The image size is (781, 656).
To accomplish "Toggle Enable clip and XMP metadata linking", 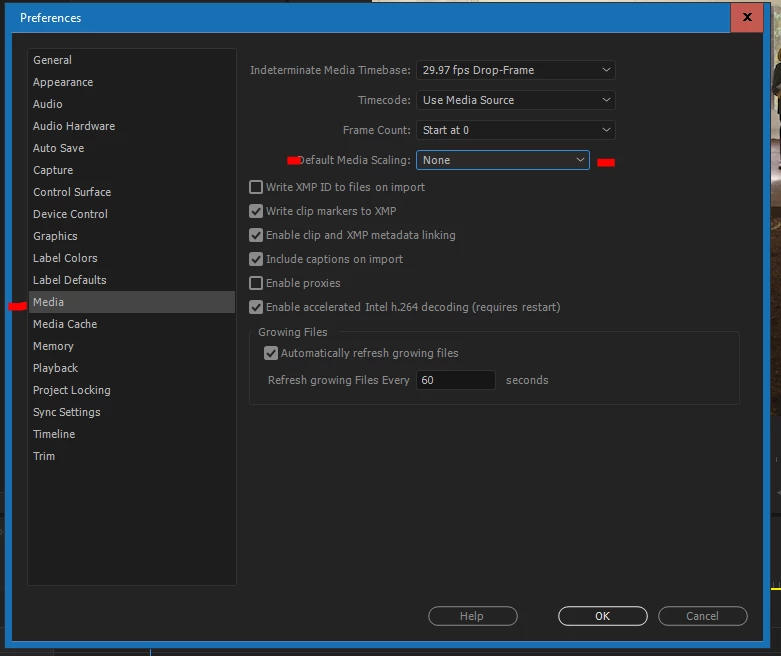I will tap(256, 235).
